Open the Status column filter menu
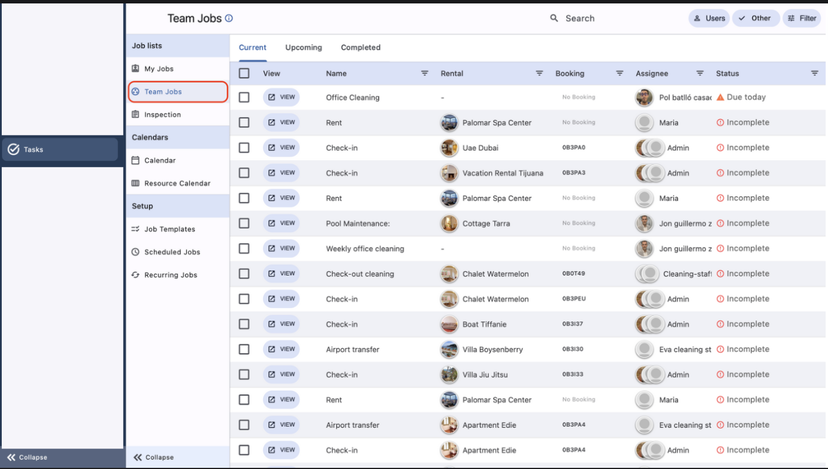 tap(814, 73)
